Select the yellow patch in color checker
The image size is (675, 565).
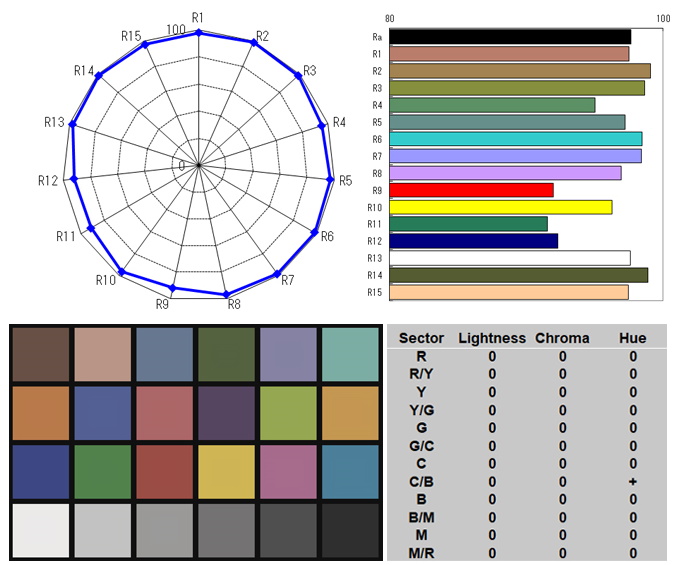click(x=226, y=472)
